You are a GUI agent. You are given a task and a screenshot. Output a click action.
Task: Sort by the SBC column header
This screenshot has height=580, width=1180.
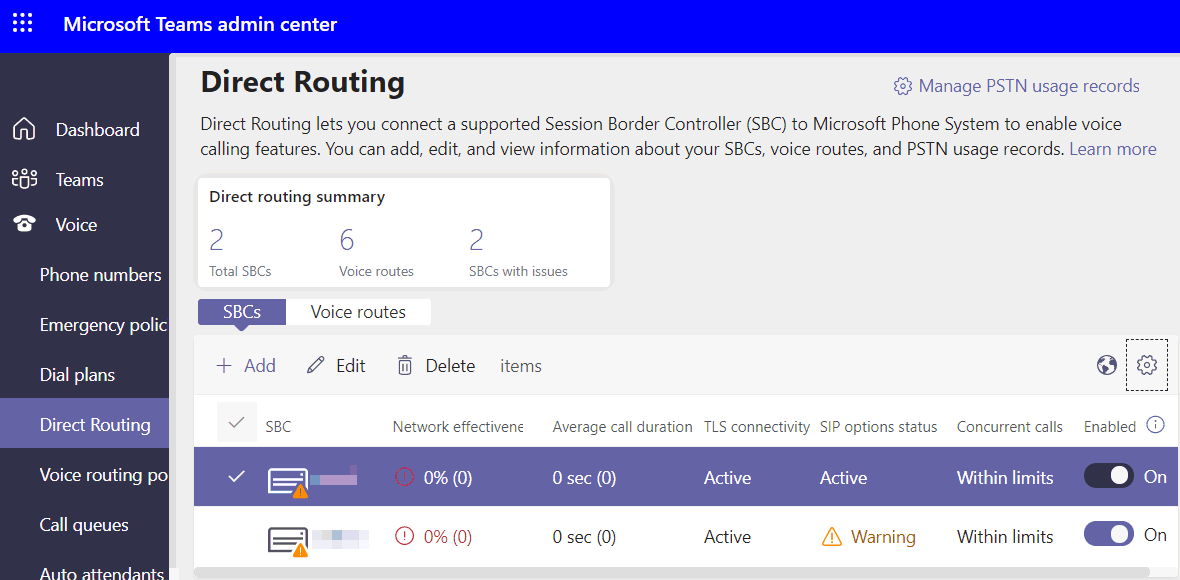click(278, 427)
